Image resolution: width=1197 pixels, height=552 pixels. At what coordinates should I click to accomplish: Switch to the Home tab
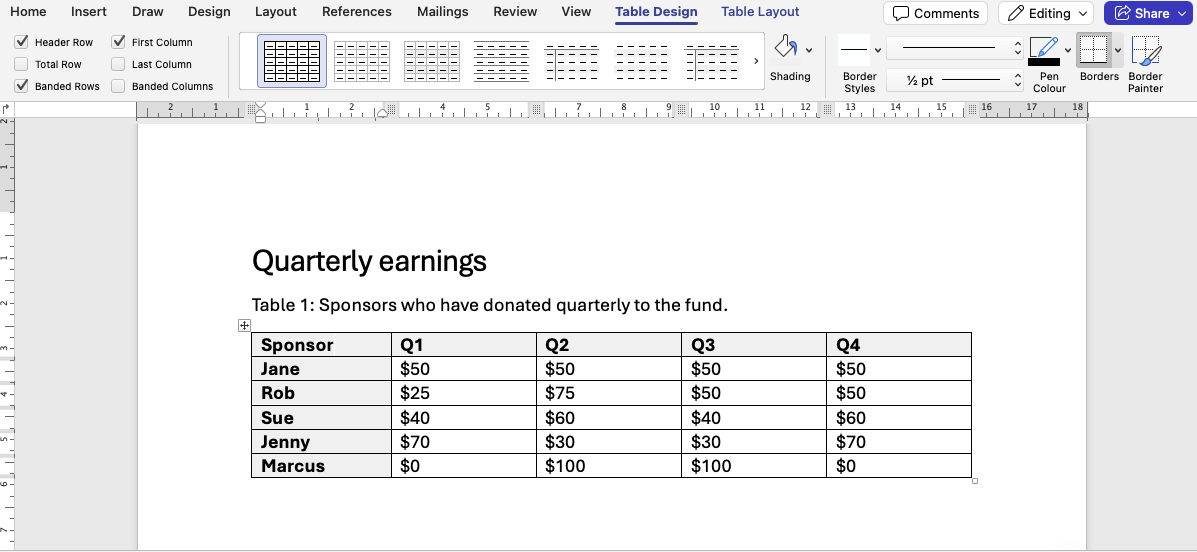click(28, 11)
